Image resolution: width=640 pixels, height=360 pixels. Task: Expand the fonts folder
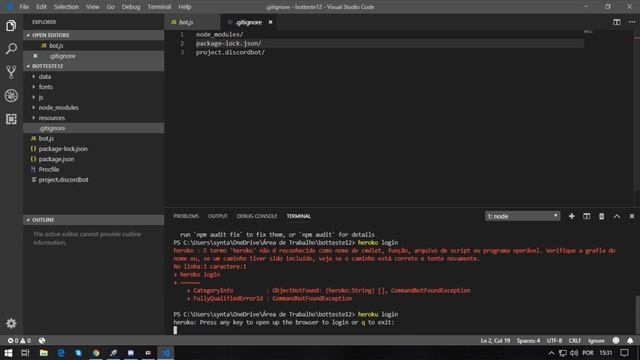click(x=94, y=87)
